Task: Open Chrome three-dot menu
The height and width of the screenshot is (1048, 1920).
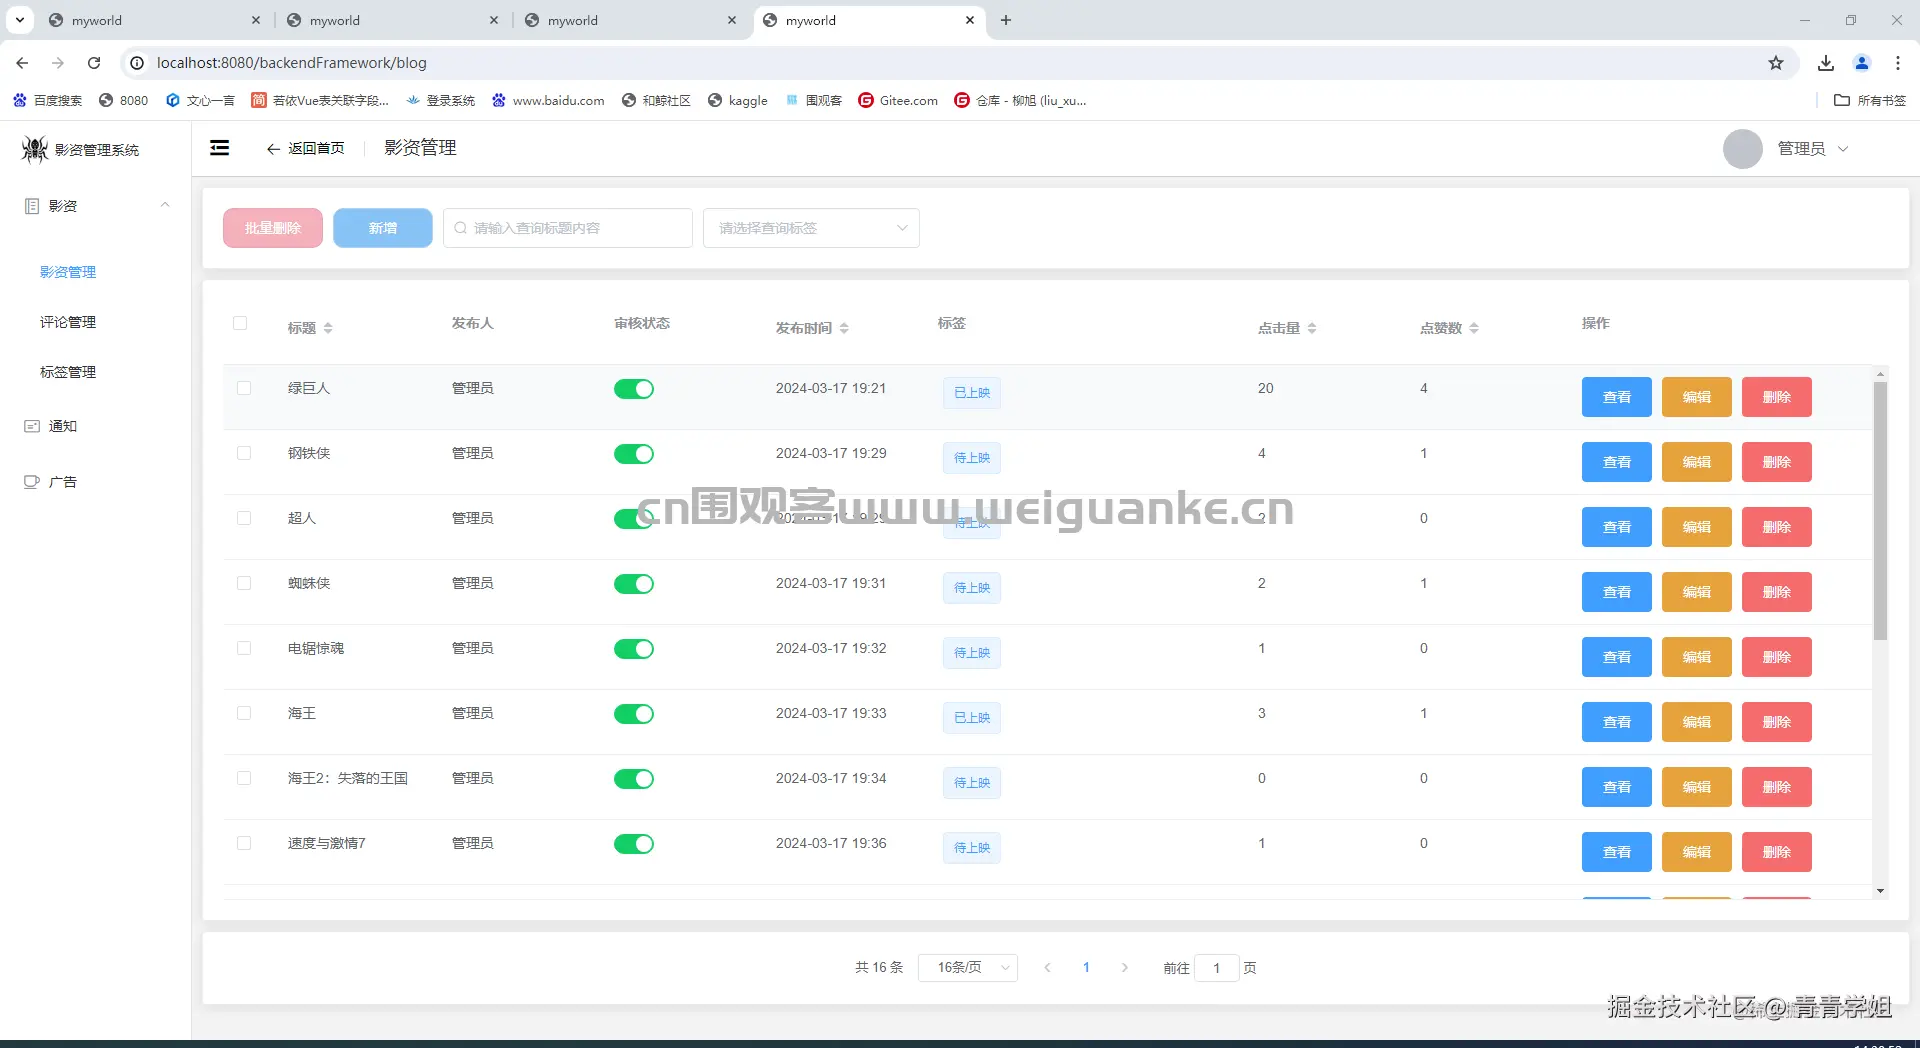Action: click(1898, 63)
